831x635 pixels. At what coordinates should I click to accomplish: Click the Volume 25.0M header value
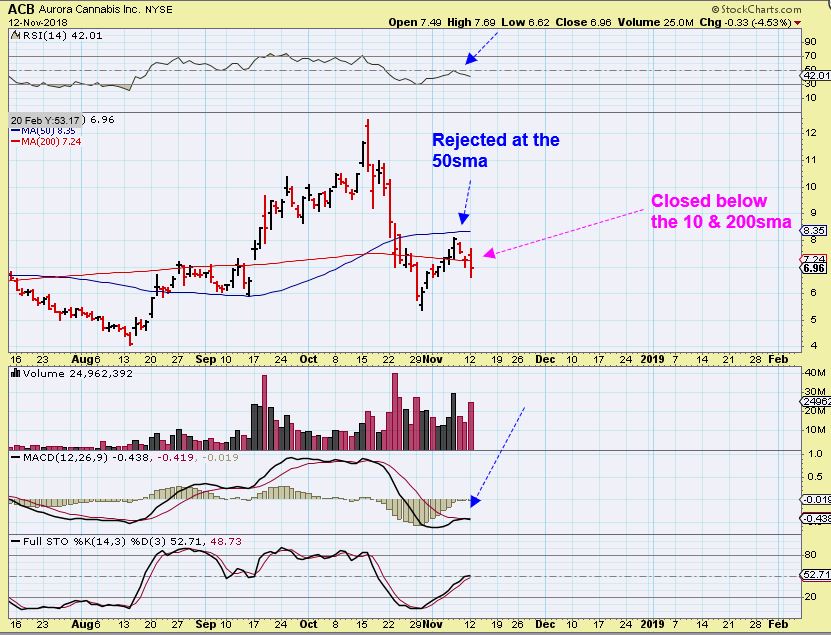click(x=655, y=22)
